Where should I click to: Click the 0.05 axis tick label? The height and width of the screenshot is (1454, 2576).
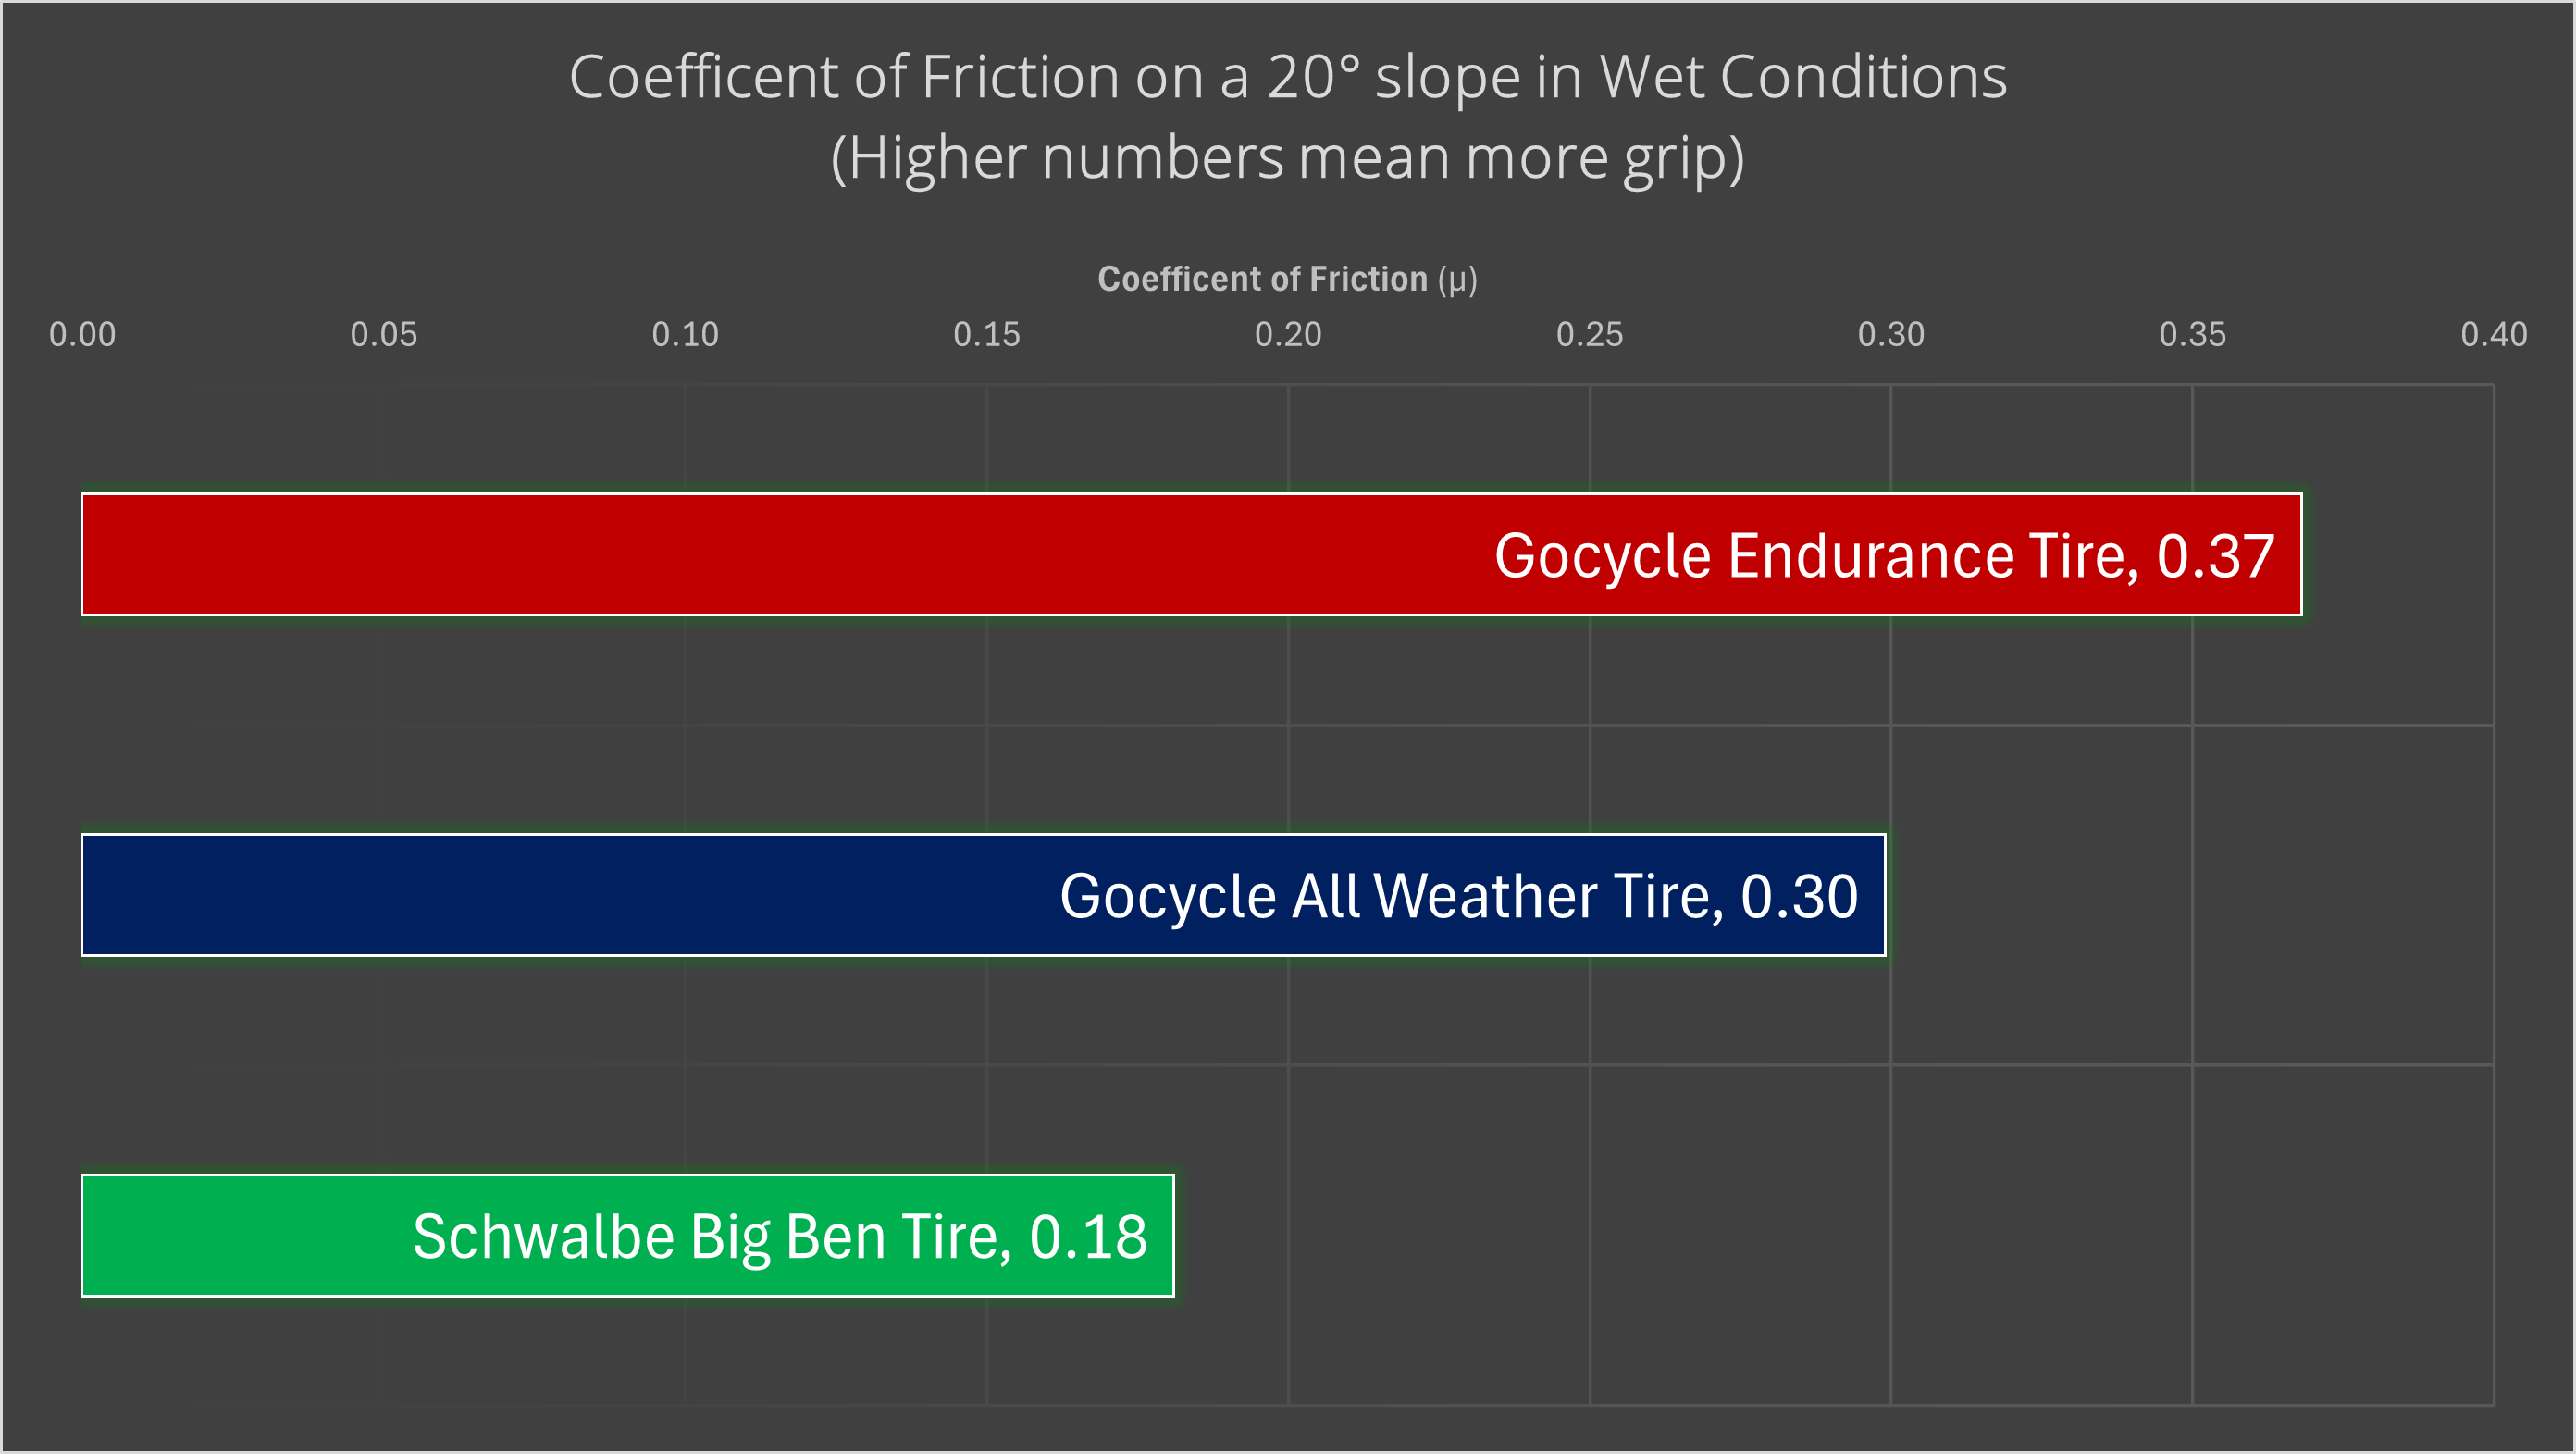point(384,334)
